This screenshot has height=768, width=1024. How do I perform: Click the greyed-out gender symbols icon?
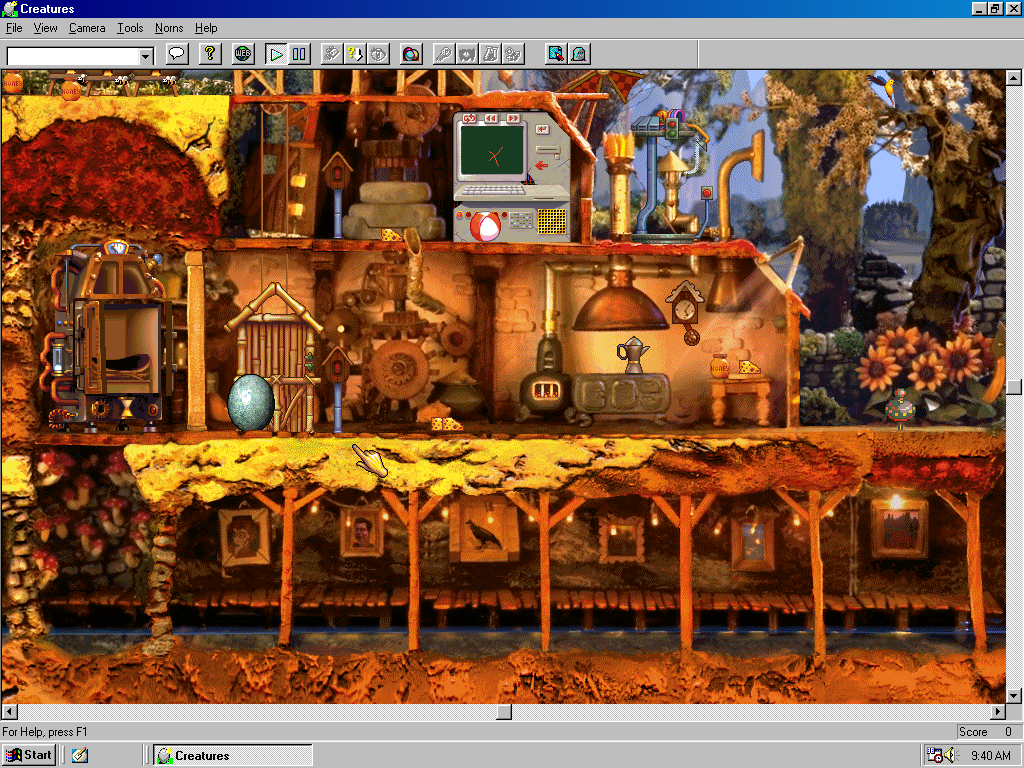(513, 54)
